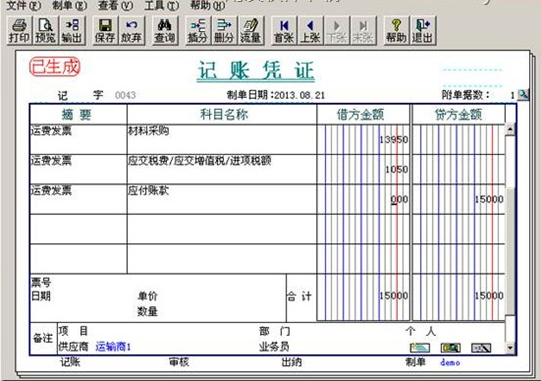Click scroll down arrow of voucher table

click(x=510, y=348)
